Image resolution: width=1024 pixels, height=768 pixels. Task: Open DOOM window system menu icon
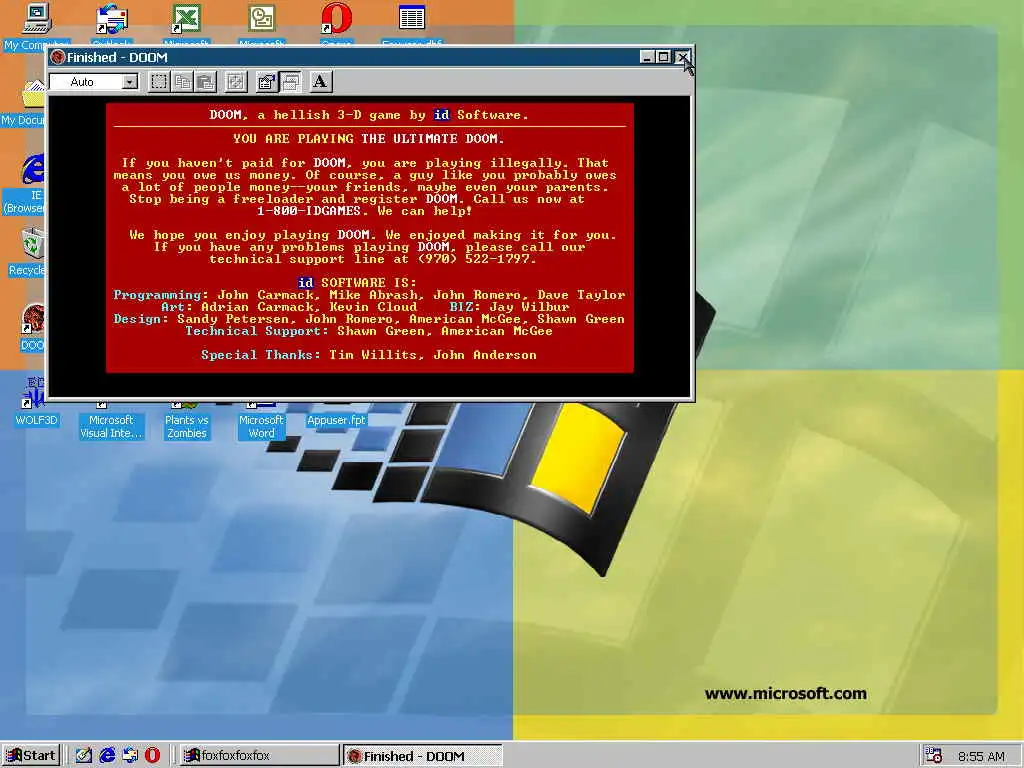coord(57,57)
